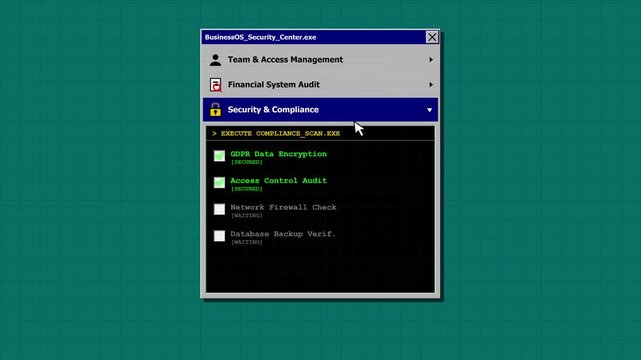
Task: Uncheck the Access Control Audit checkbox
Action: pyautogui.click(x=219, y=182)
